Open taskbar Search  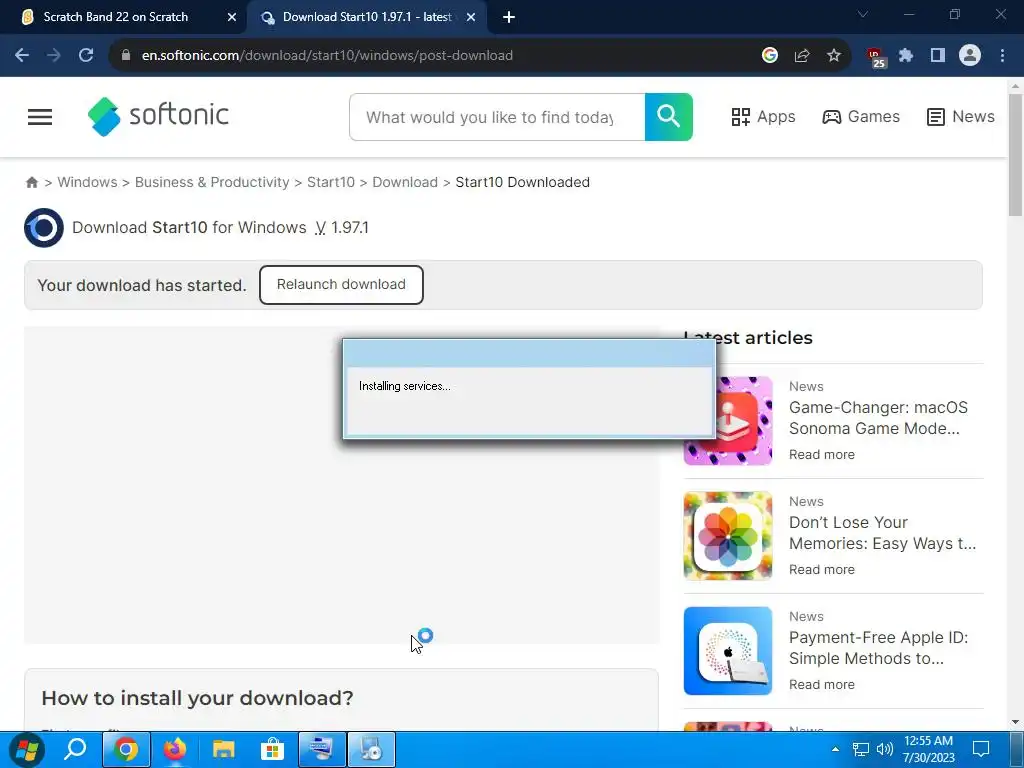tap(75, 749)
